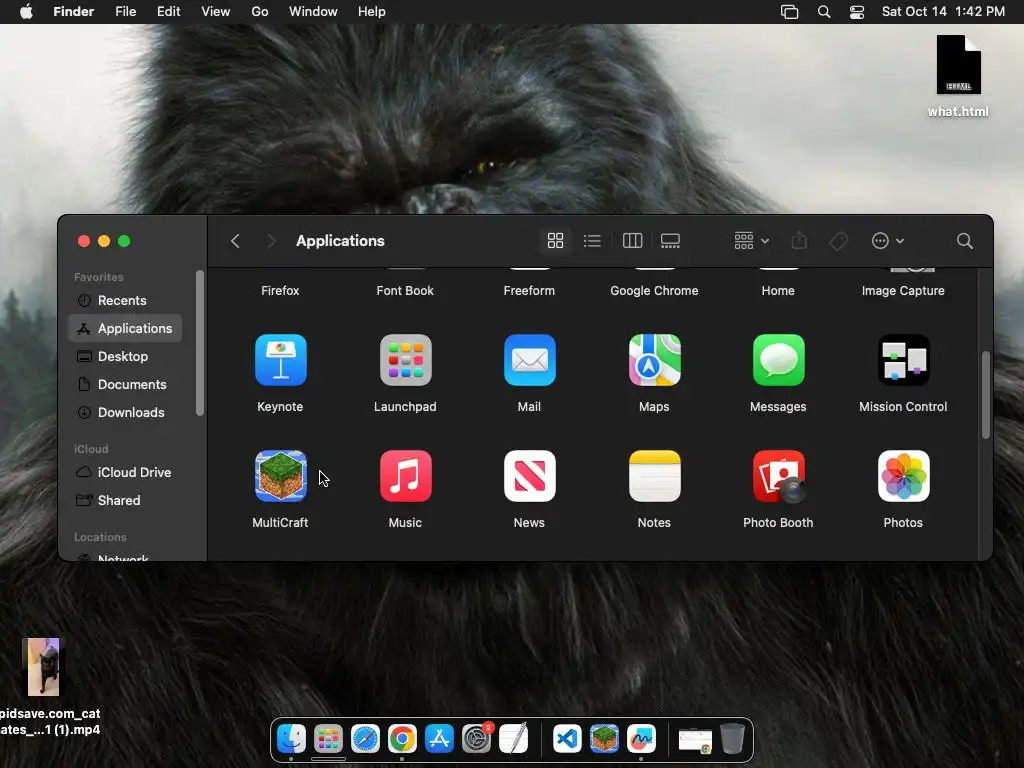The image size is (1024, 768).
Task: Select the Photos app icon
Action: [x=903, y=476]
